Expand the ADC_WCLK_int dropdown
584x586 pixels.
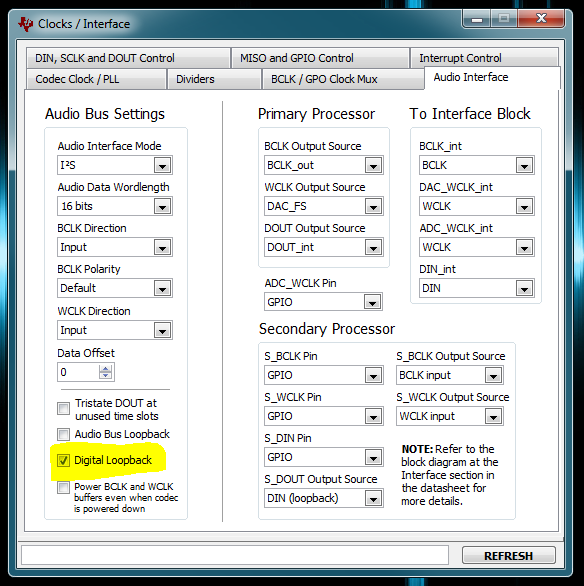tap(476, 247)
